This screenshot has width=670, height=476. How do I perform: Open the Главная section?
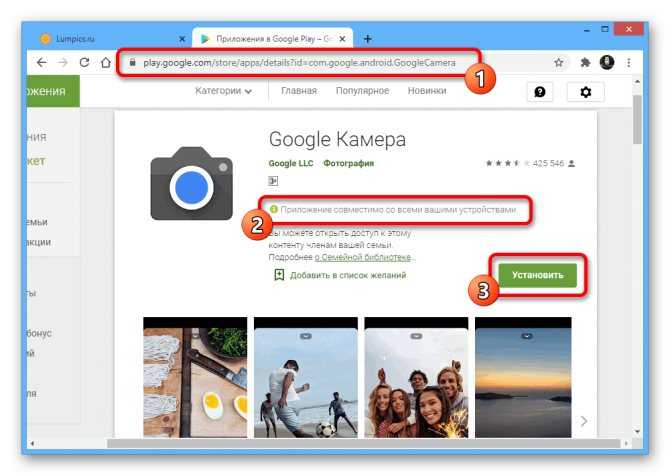coord(299,91)
